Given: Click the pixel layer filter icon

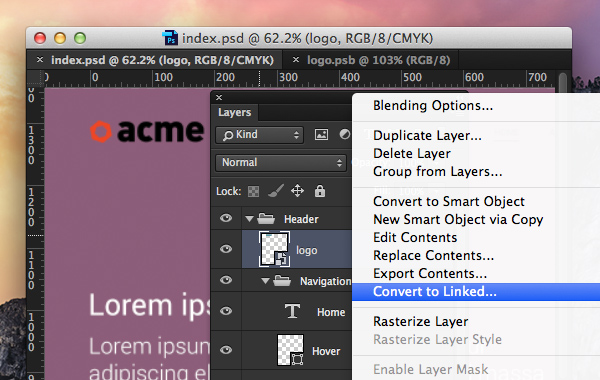Looking at the screenshot, I should 321,134.
